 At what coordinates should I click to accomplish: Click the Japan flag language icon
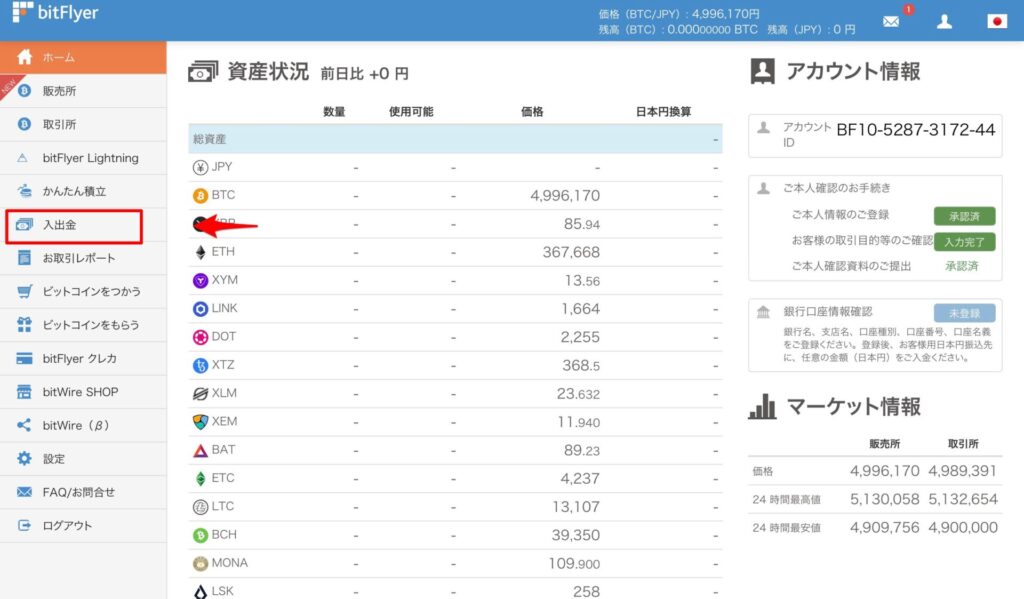point(997,22)
